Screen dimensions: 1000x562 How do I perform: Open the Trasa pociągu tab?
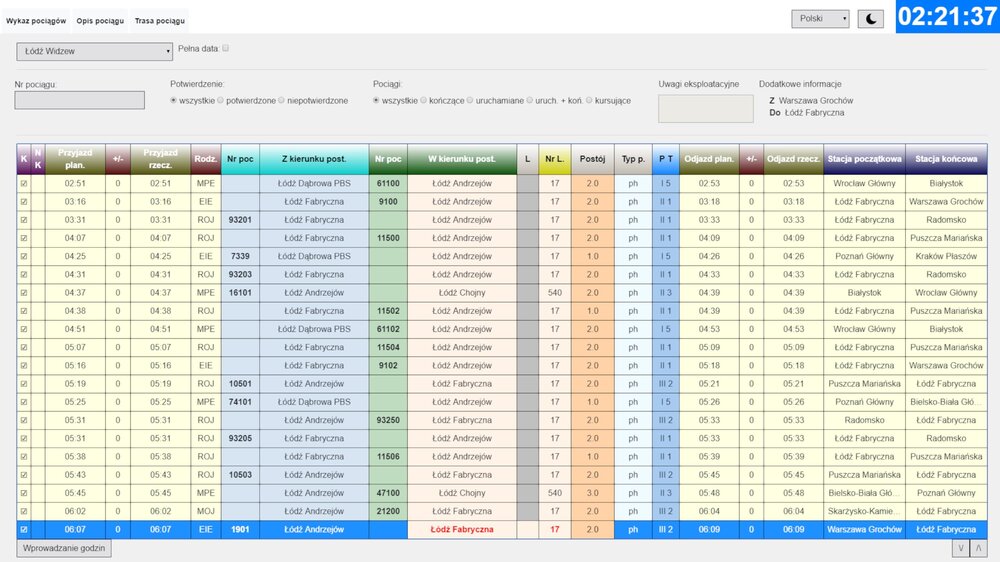pos(159,21)
